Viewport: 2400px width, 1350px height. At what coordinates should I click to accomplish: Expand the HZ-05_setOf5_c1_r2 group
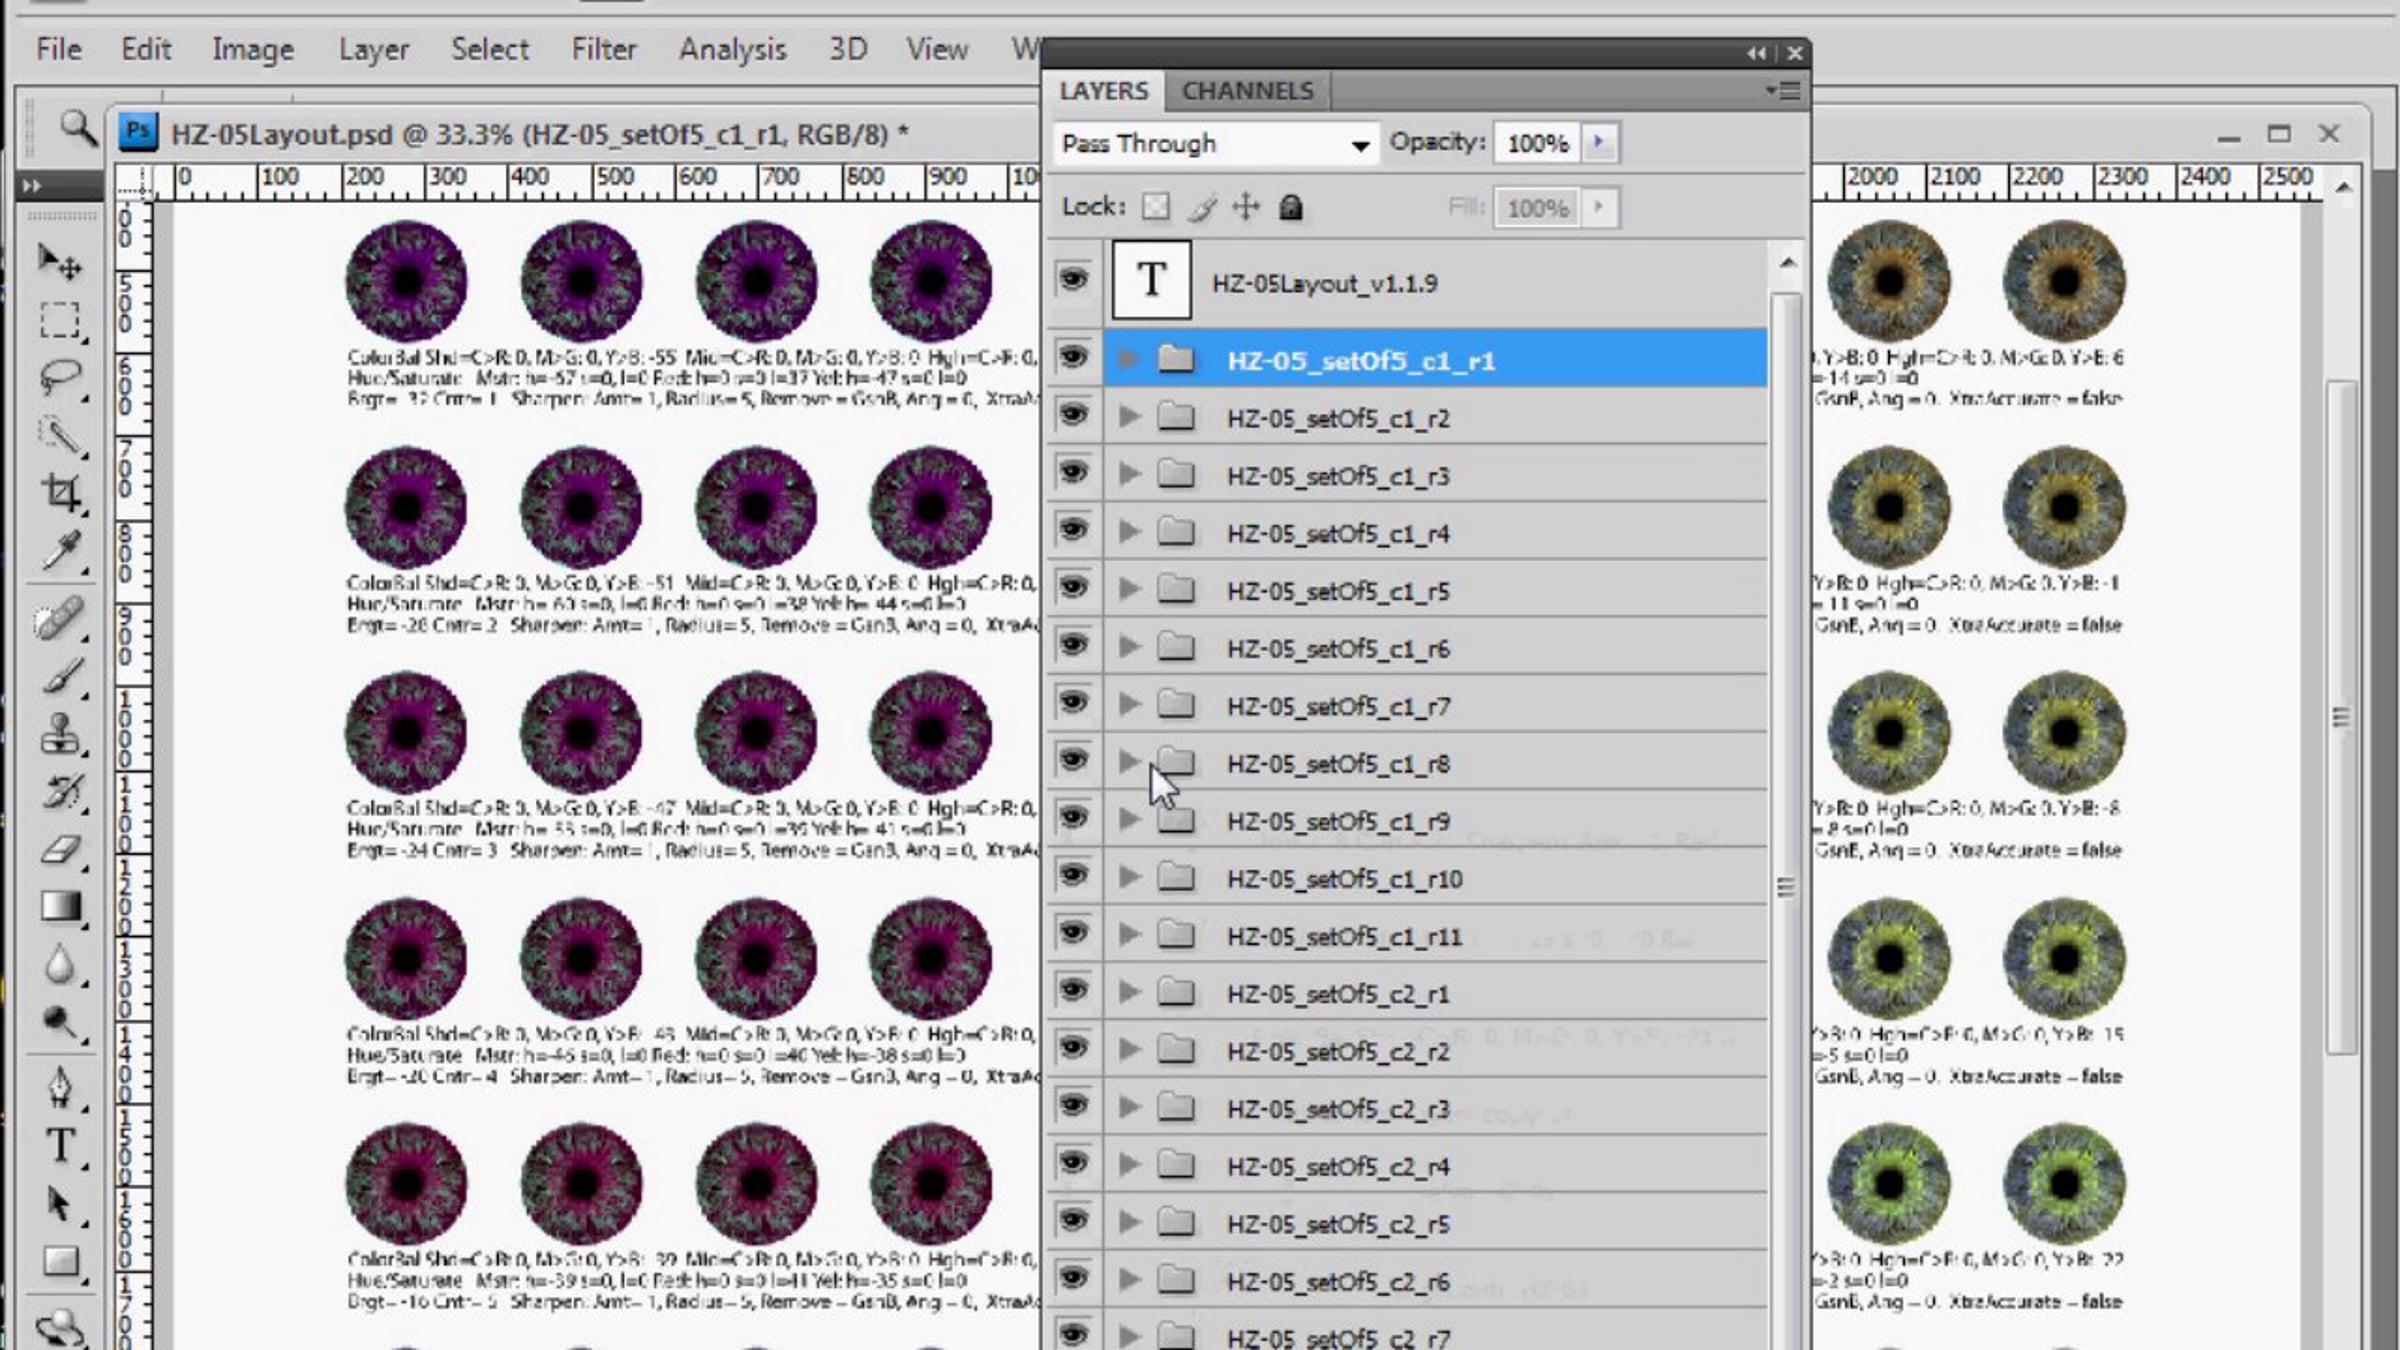1129,417
